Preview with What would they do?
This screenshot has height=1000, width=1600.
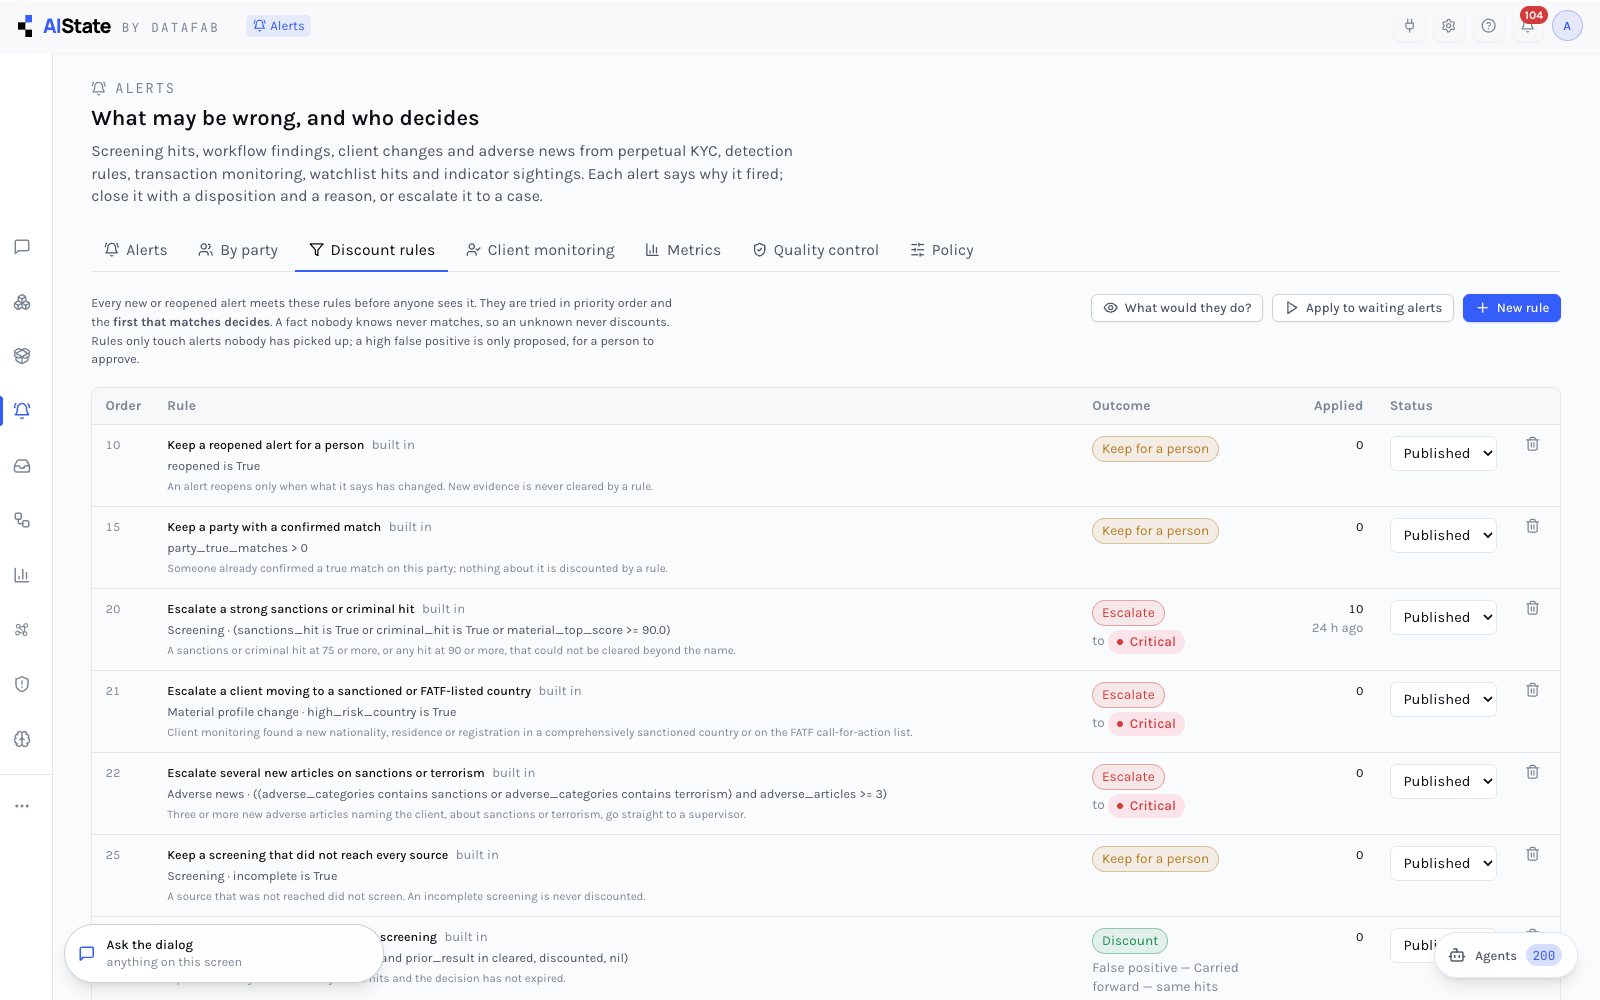[1177, 308]
